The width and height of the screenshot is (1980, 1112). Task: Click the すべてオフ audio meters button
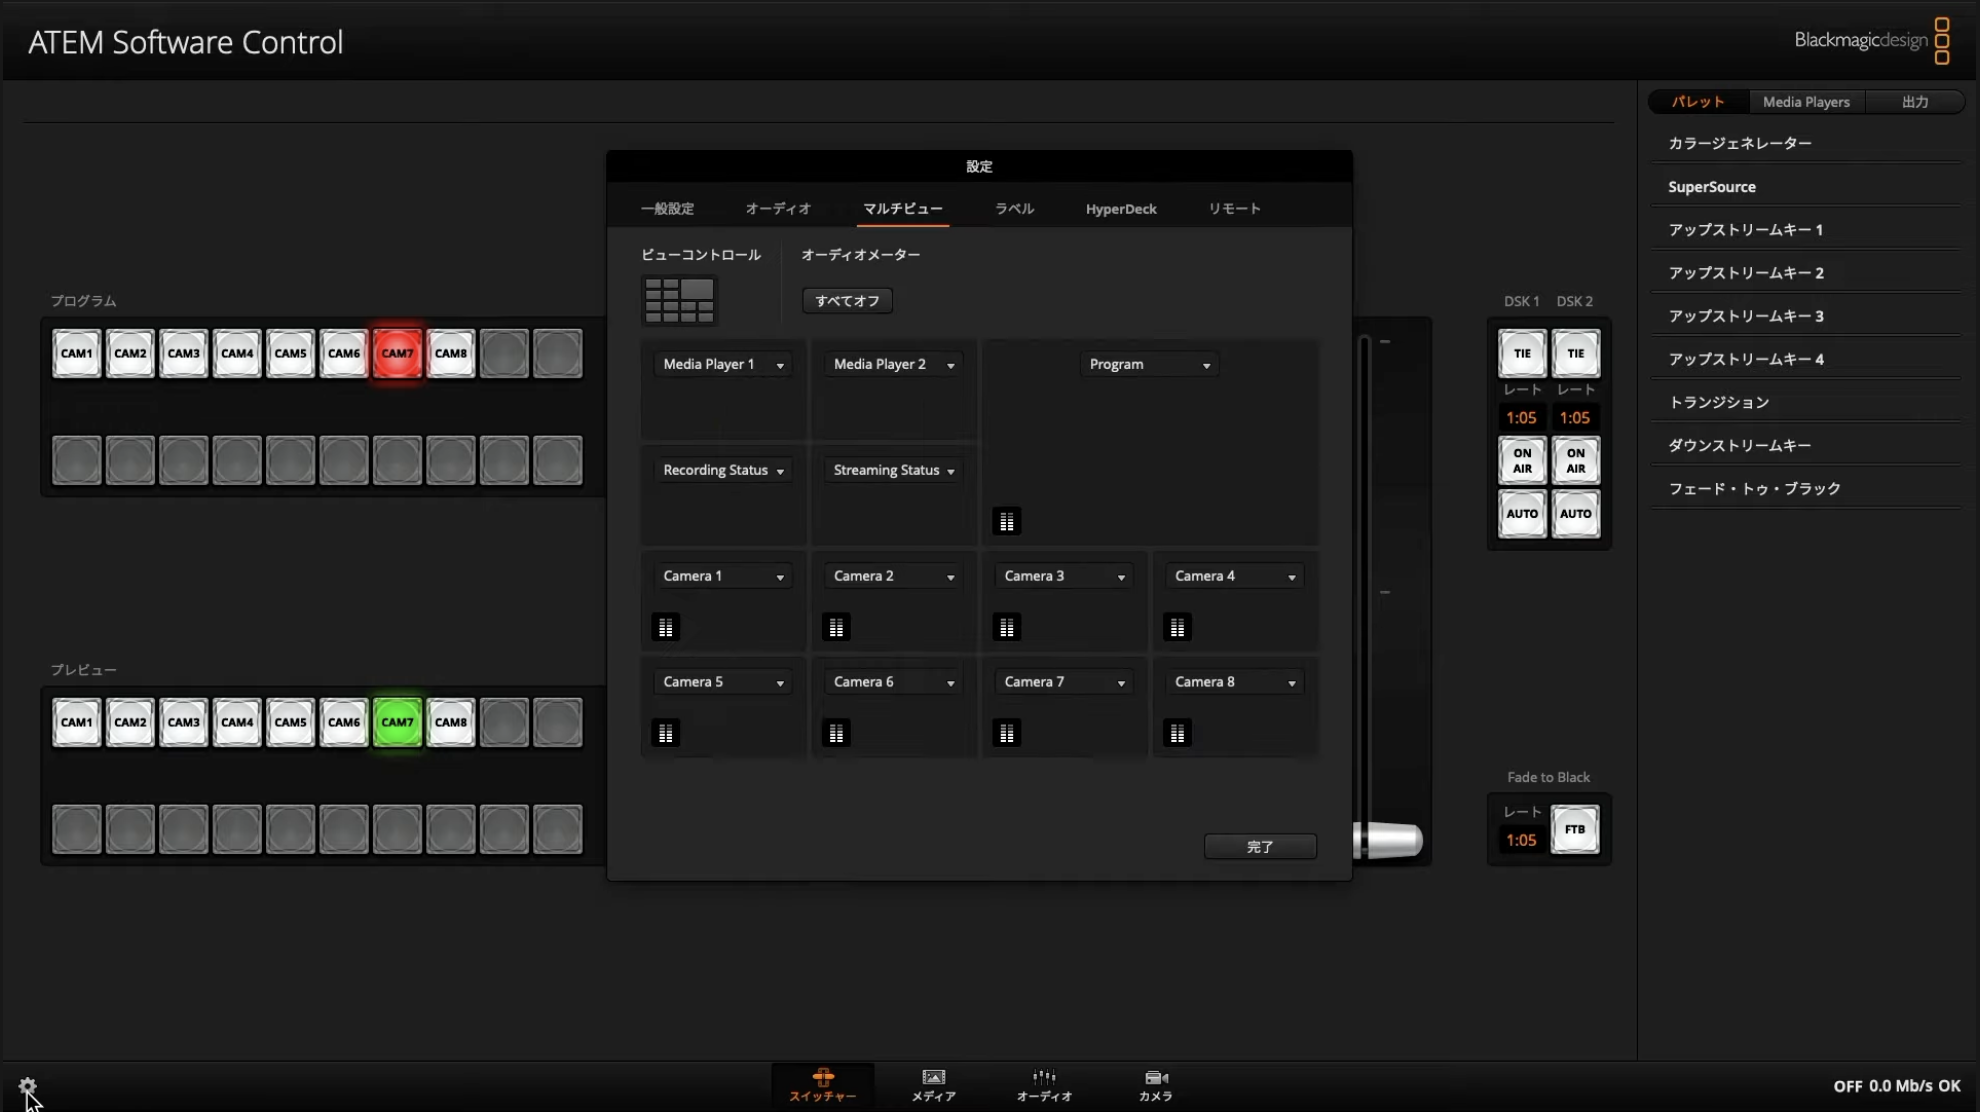(847, 301)
